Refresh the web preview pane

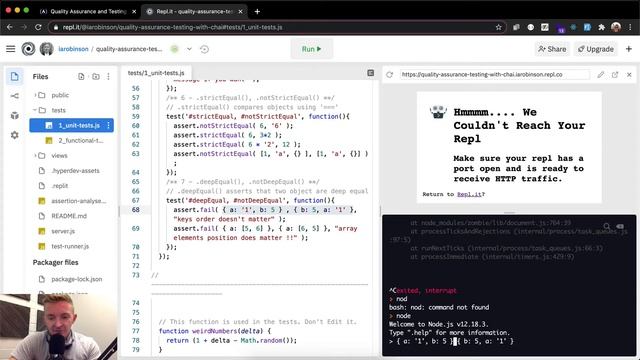point(390,75)
